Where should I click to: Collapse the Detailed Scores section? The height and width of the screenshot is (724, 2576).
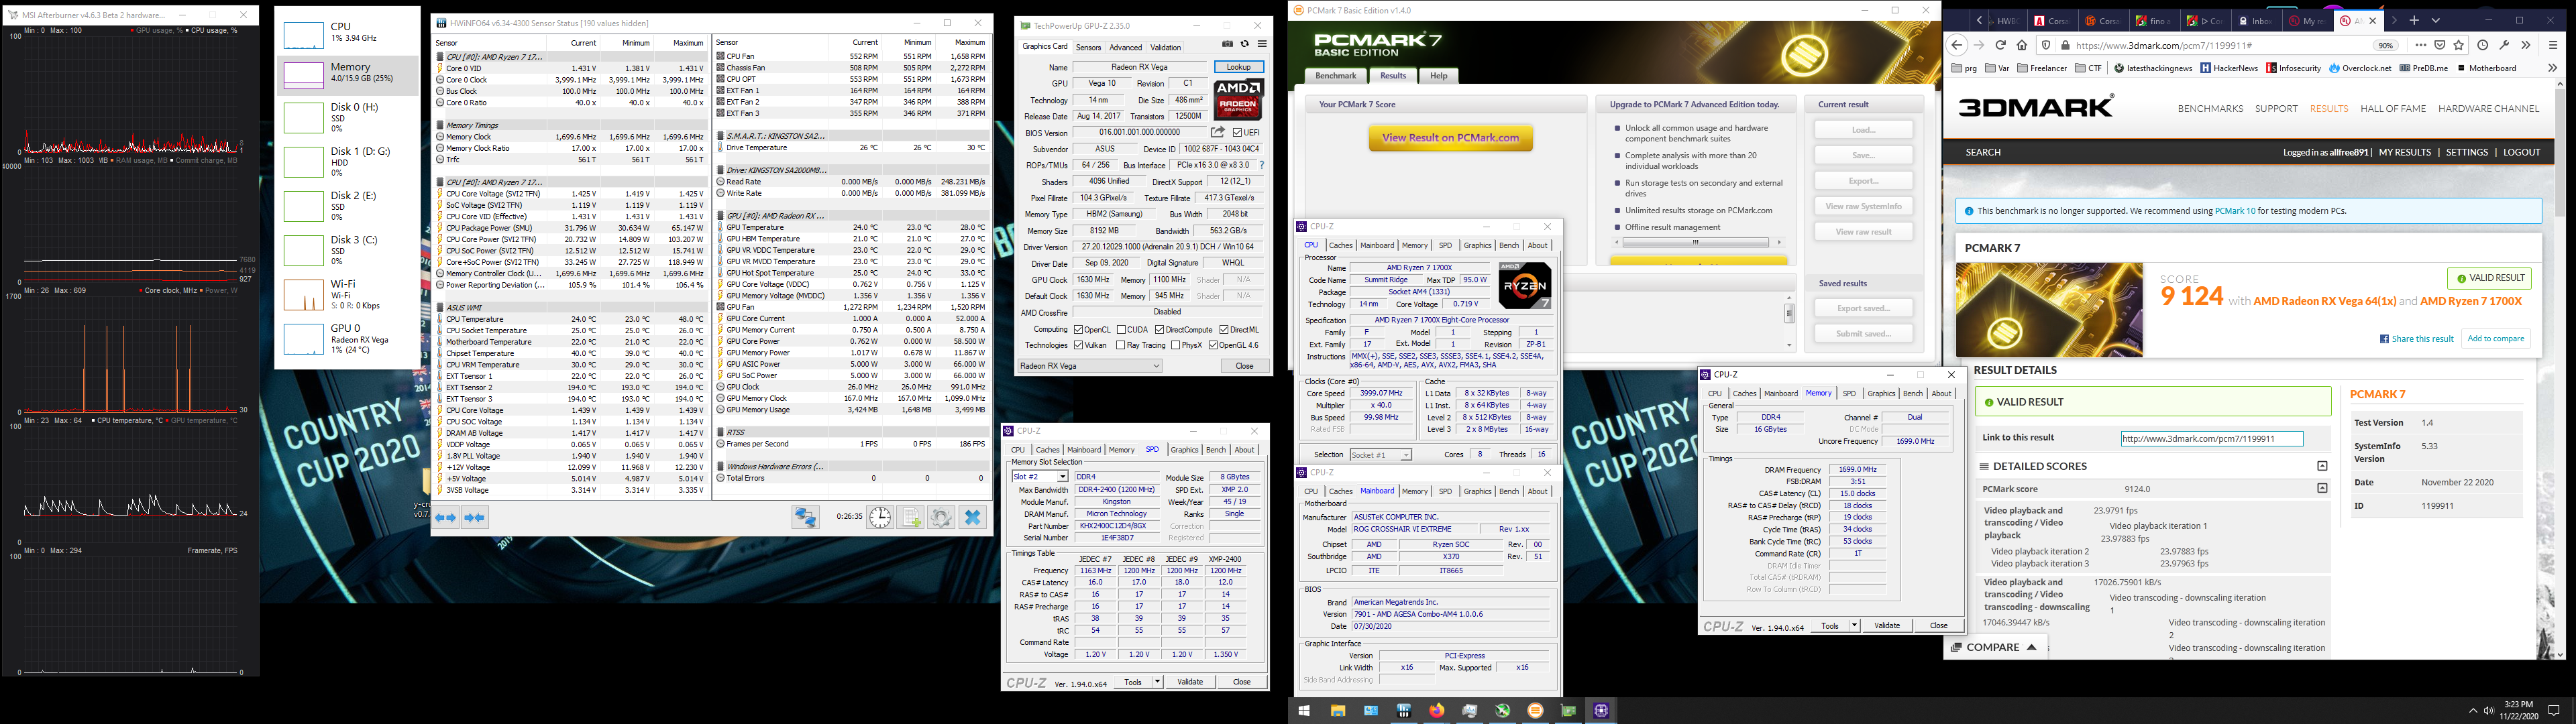point(2322,466)
